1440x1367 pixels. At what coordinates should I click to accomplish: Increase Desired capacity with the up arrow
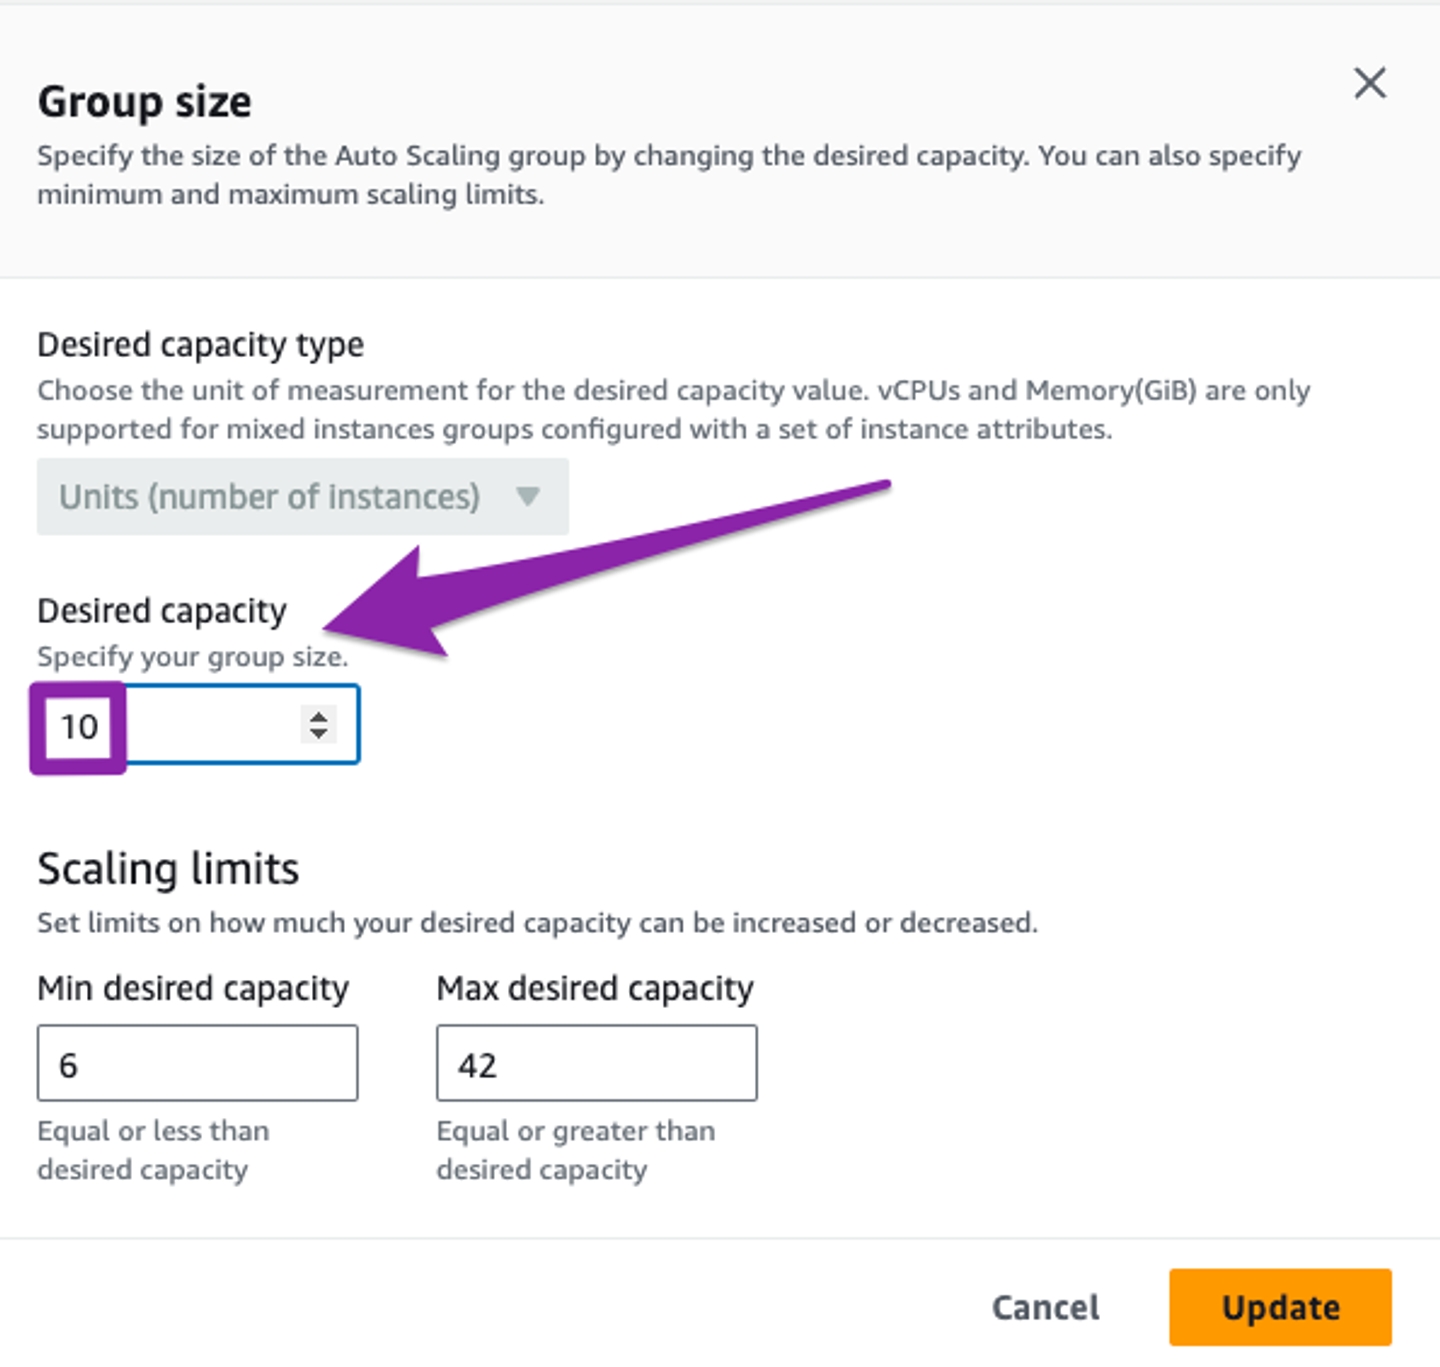pos(319,716)
